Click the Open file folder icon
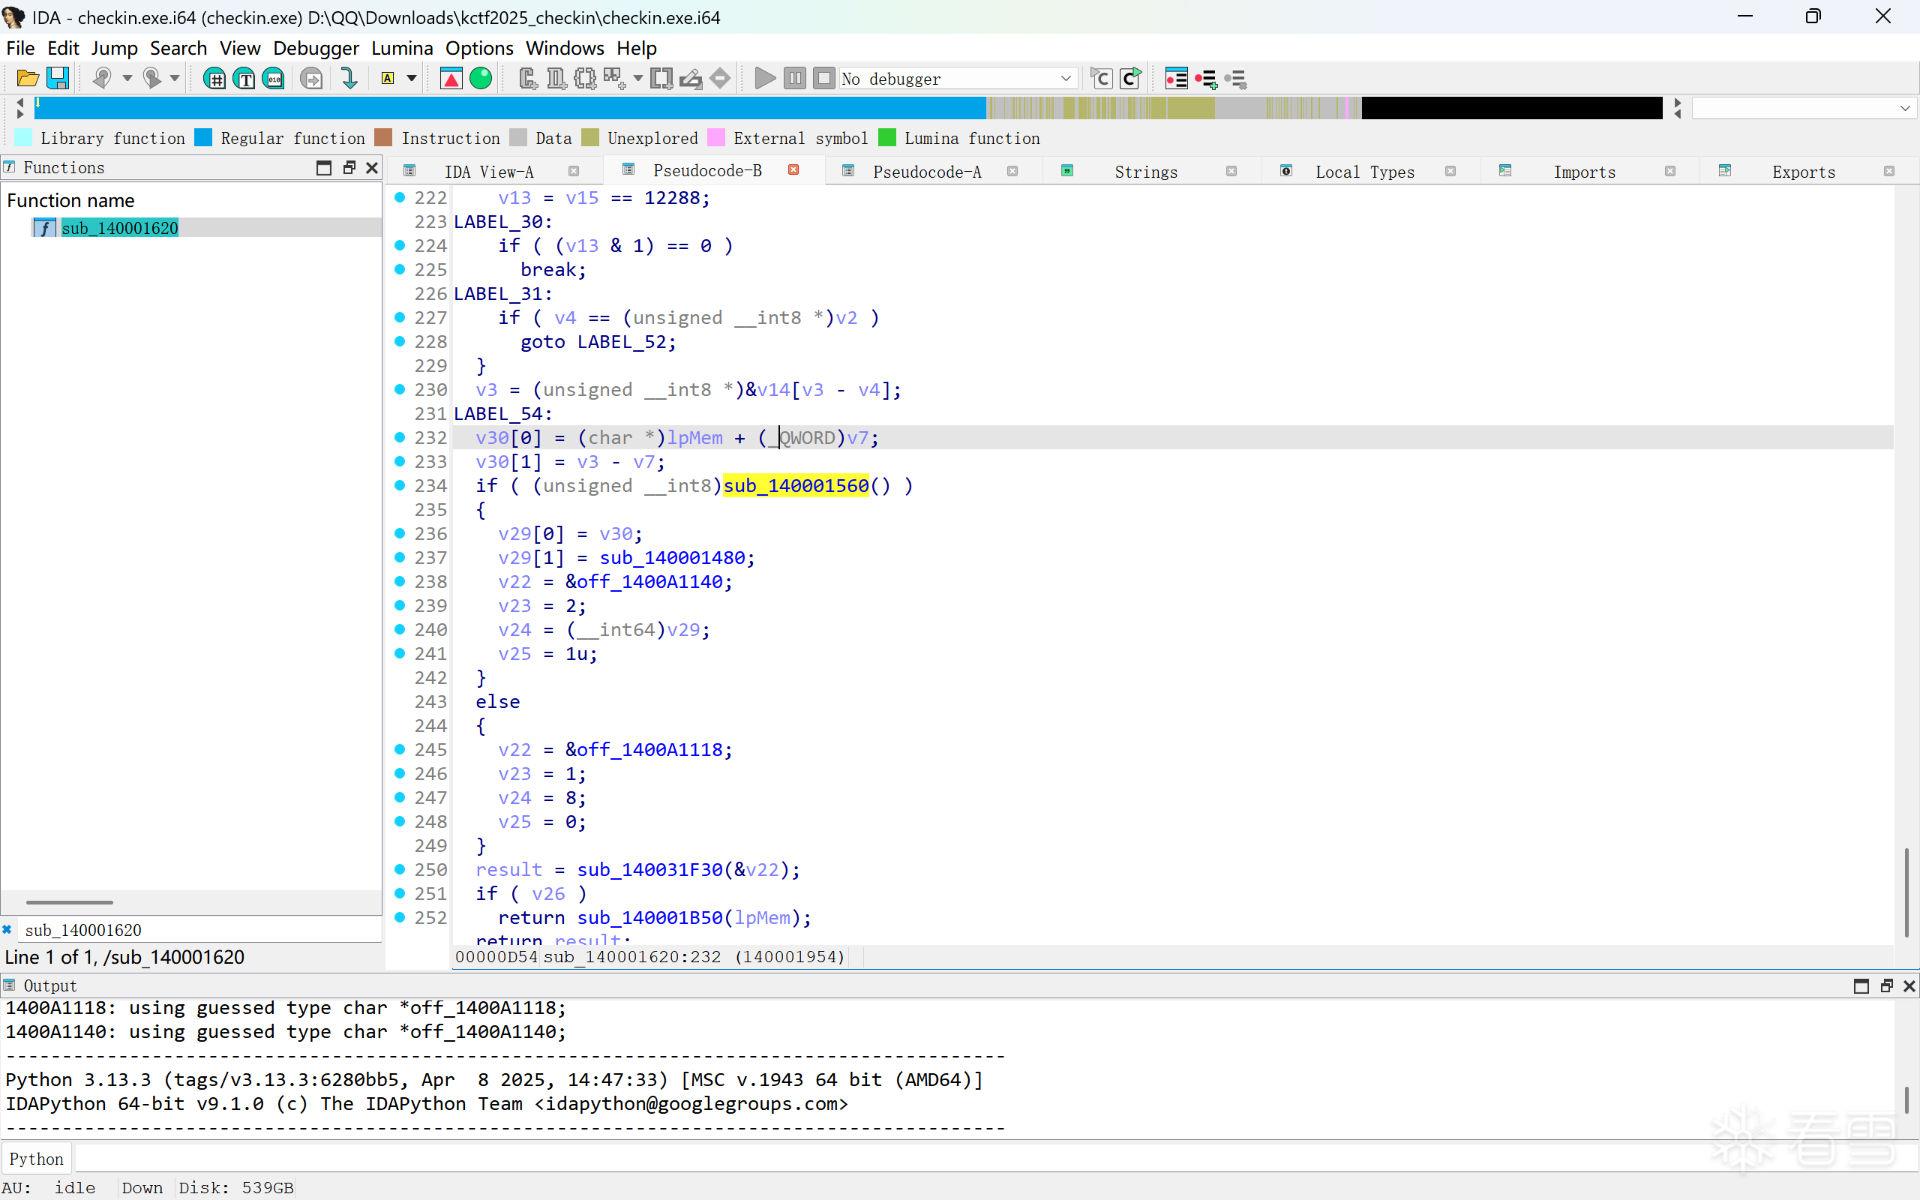The width and height of the screenshot is (1920, 1200). click(27, 78)
